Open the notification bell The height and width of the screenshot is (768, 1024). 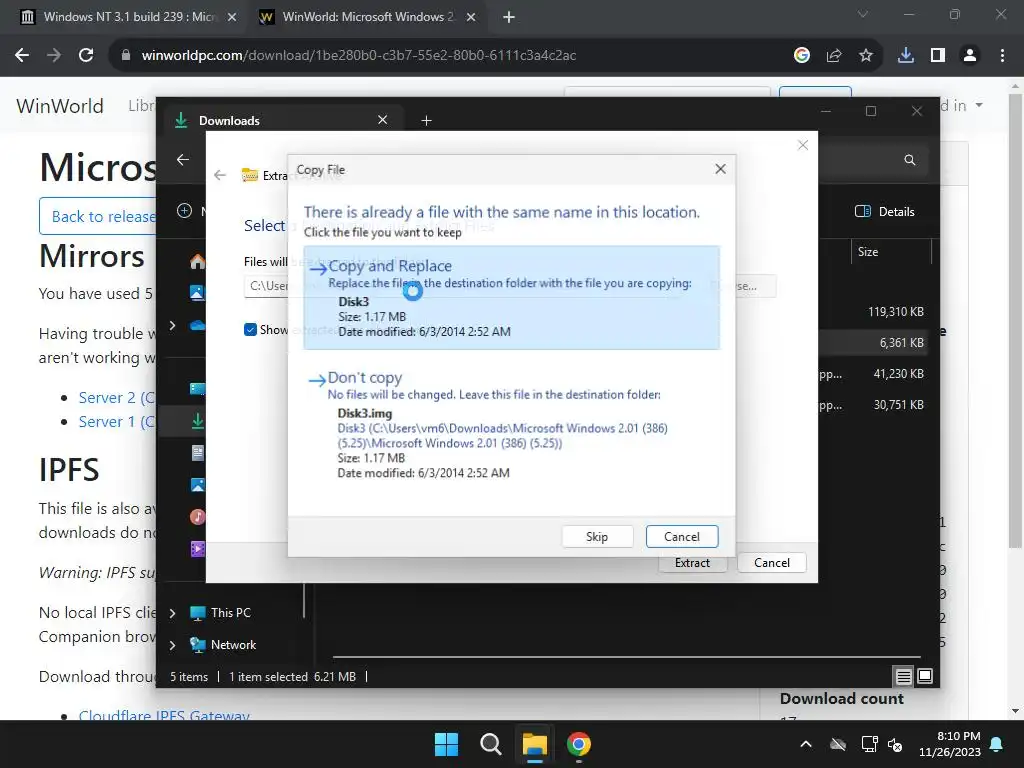[997, 744]
